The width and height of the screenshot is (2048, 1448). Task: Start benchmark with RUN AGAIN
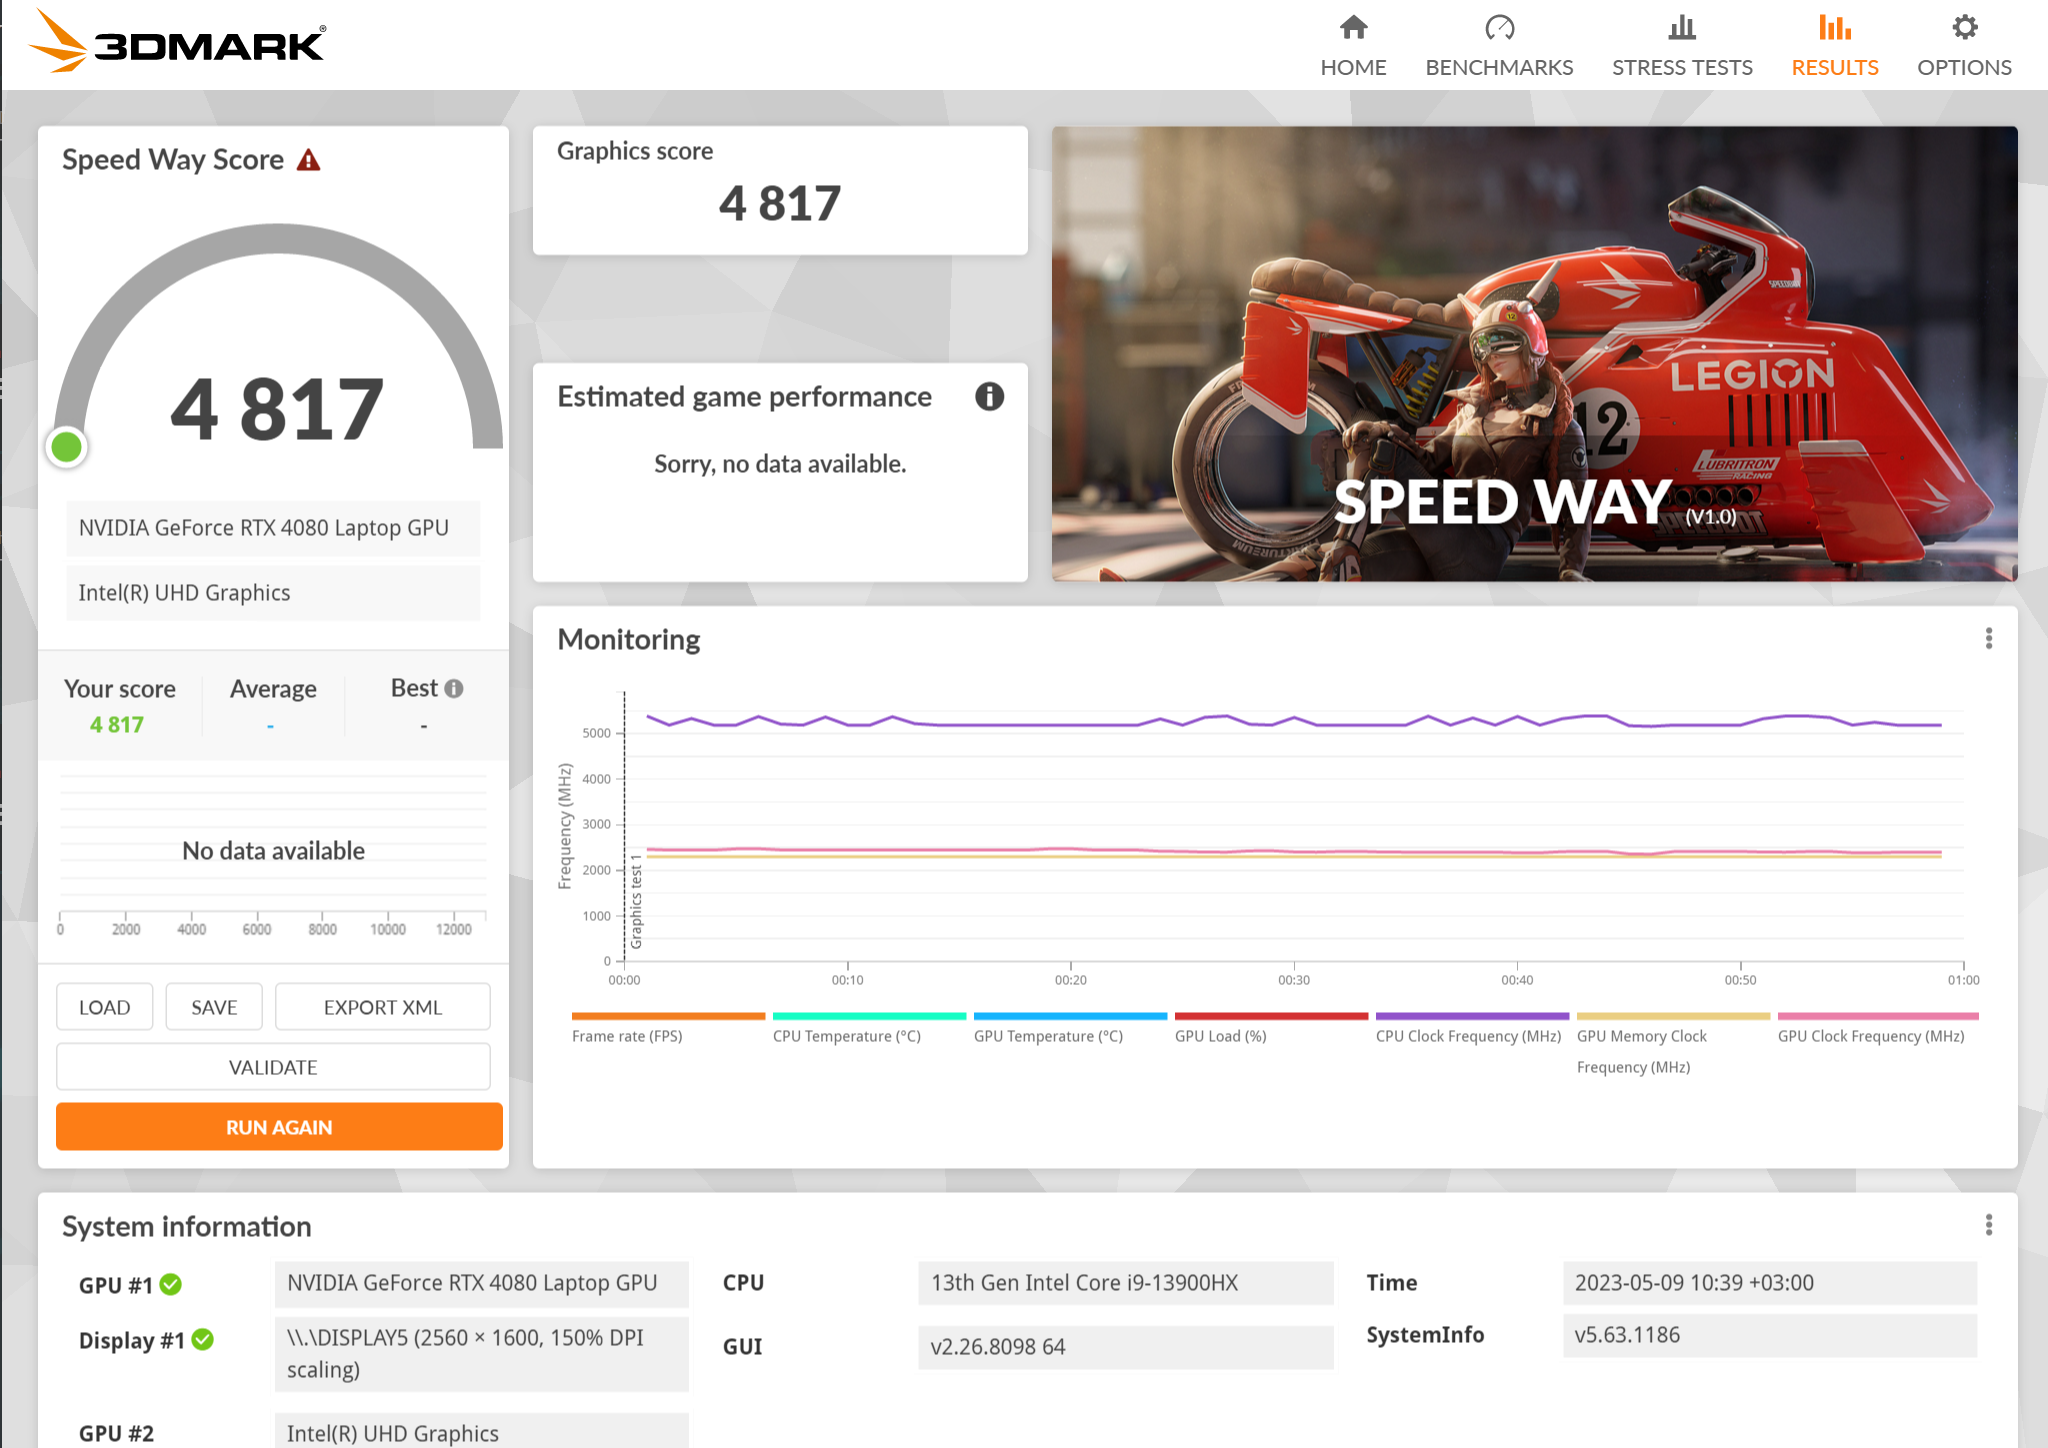point(279,1127)
